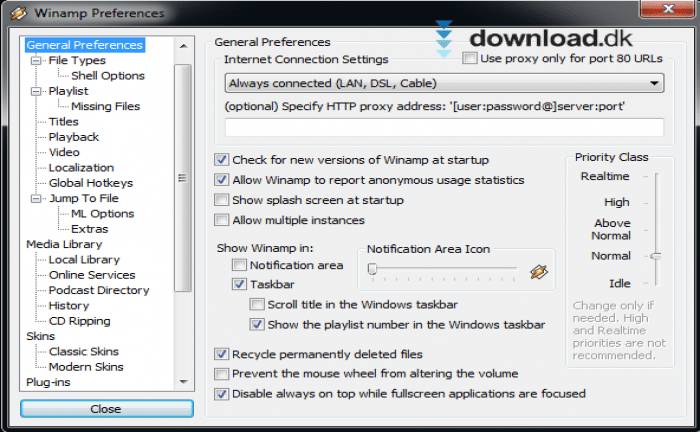Select the Skins category
This screenshot has height=432, width=700.
point(41,336)
